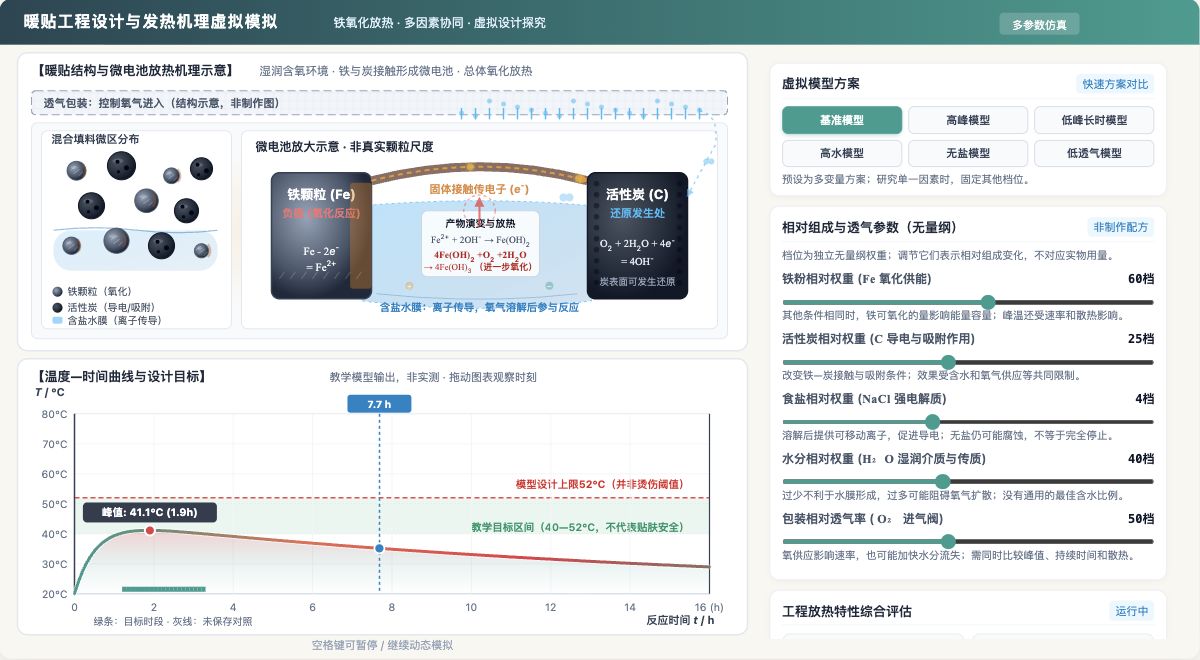Select the 低透气模型 preset
The height and width of the screenshot is (660, 1200).
[x=1094, y=153]
